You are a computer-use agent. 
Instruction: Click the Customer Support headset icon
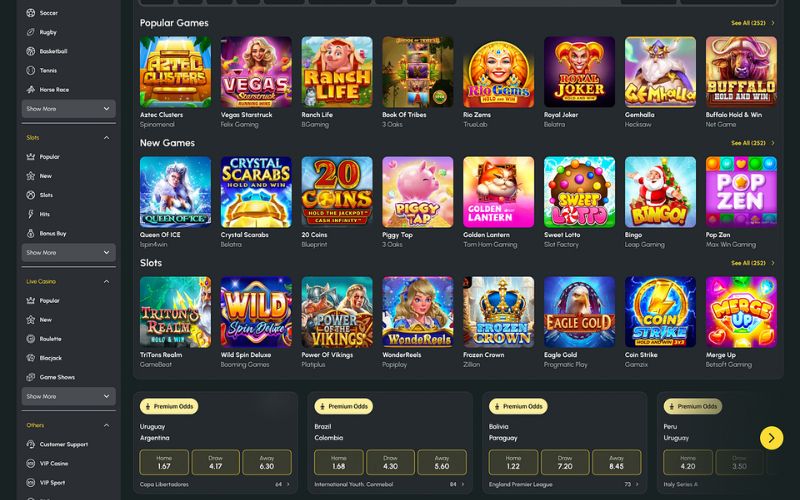[31, 444]
